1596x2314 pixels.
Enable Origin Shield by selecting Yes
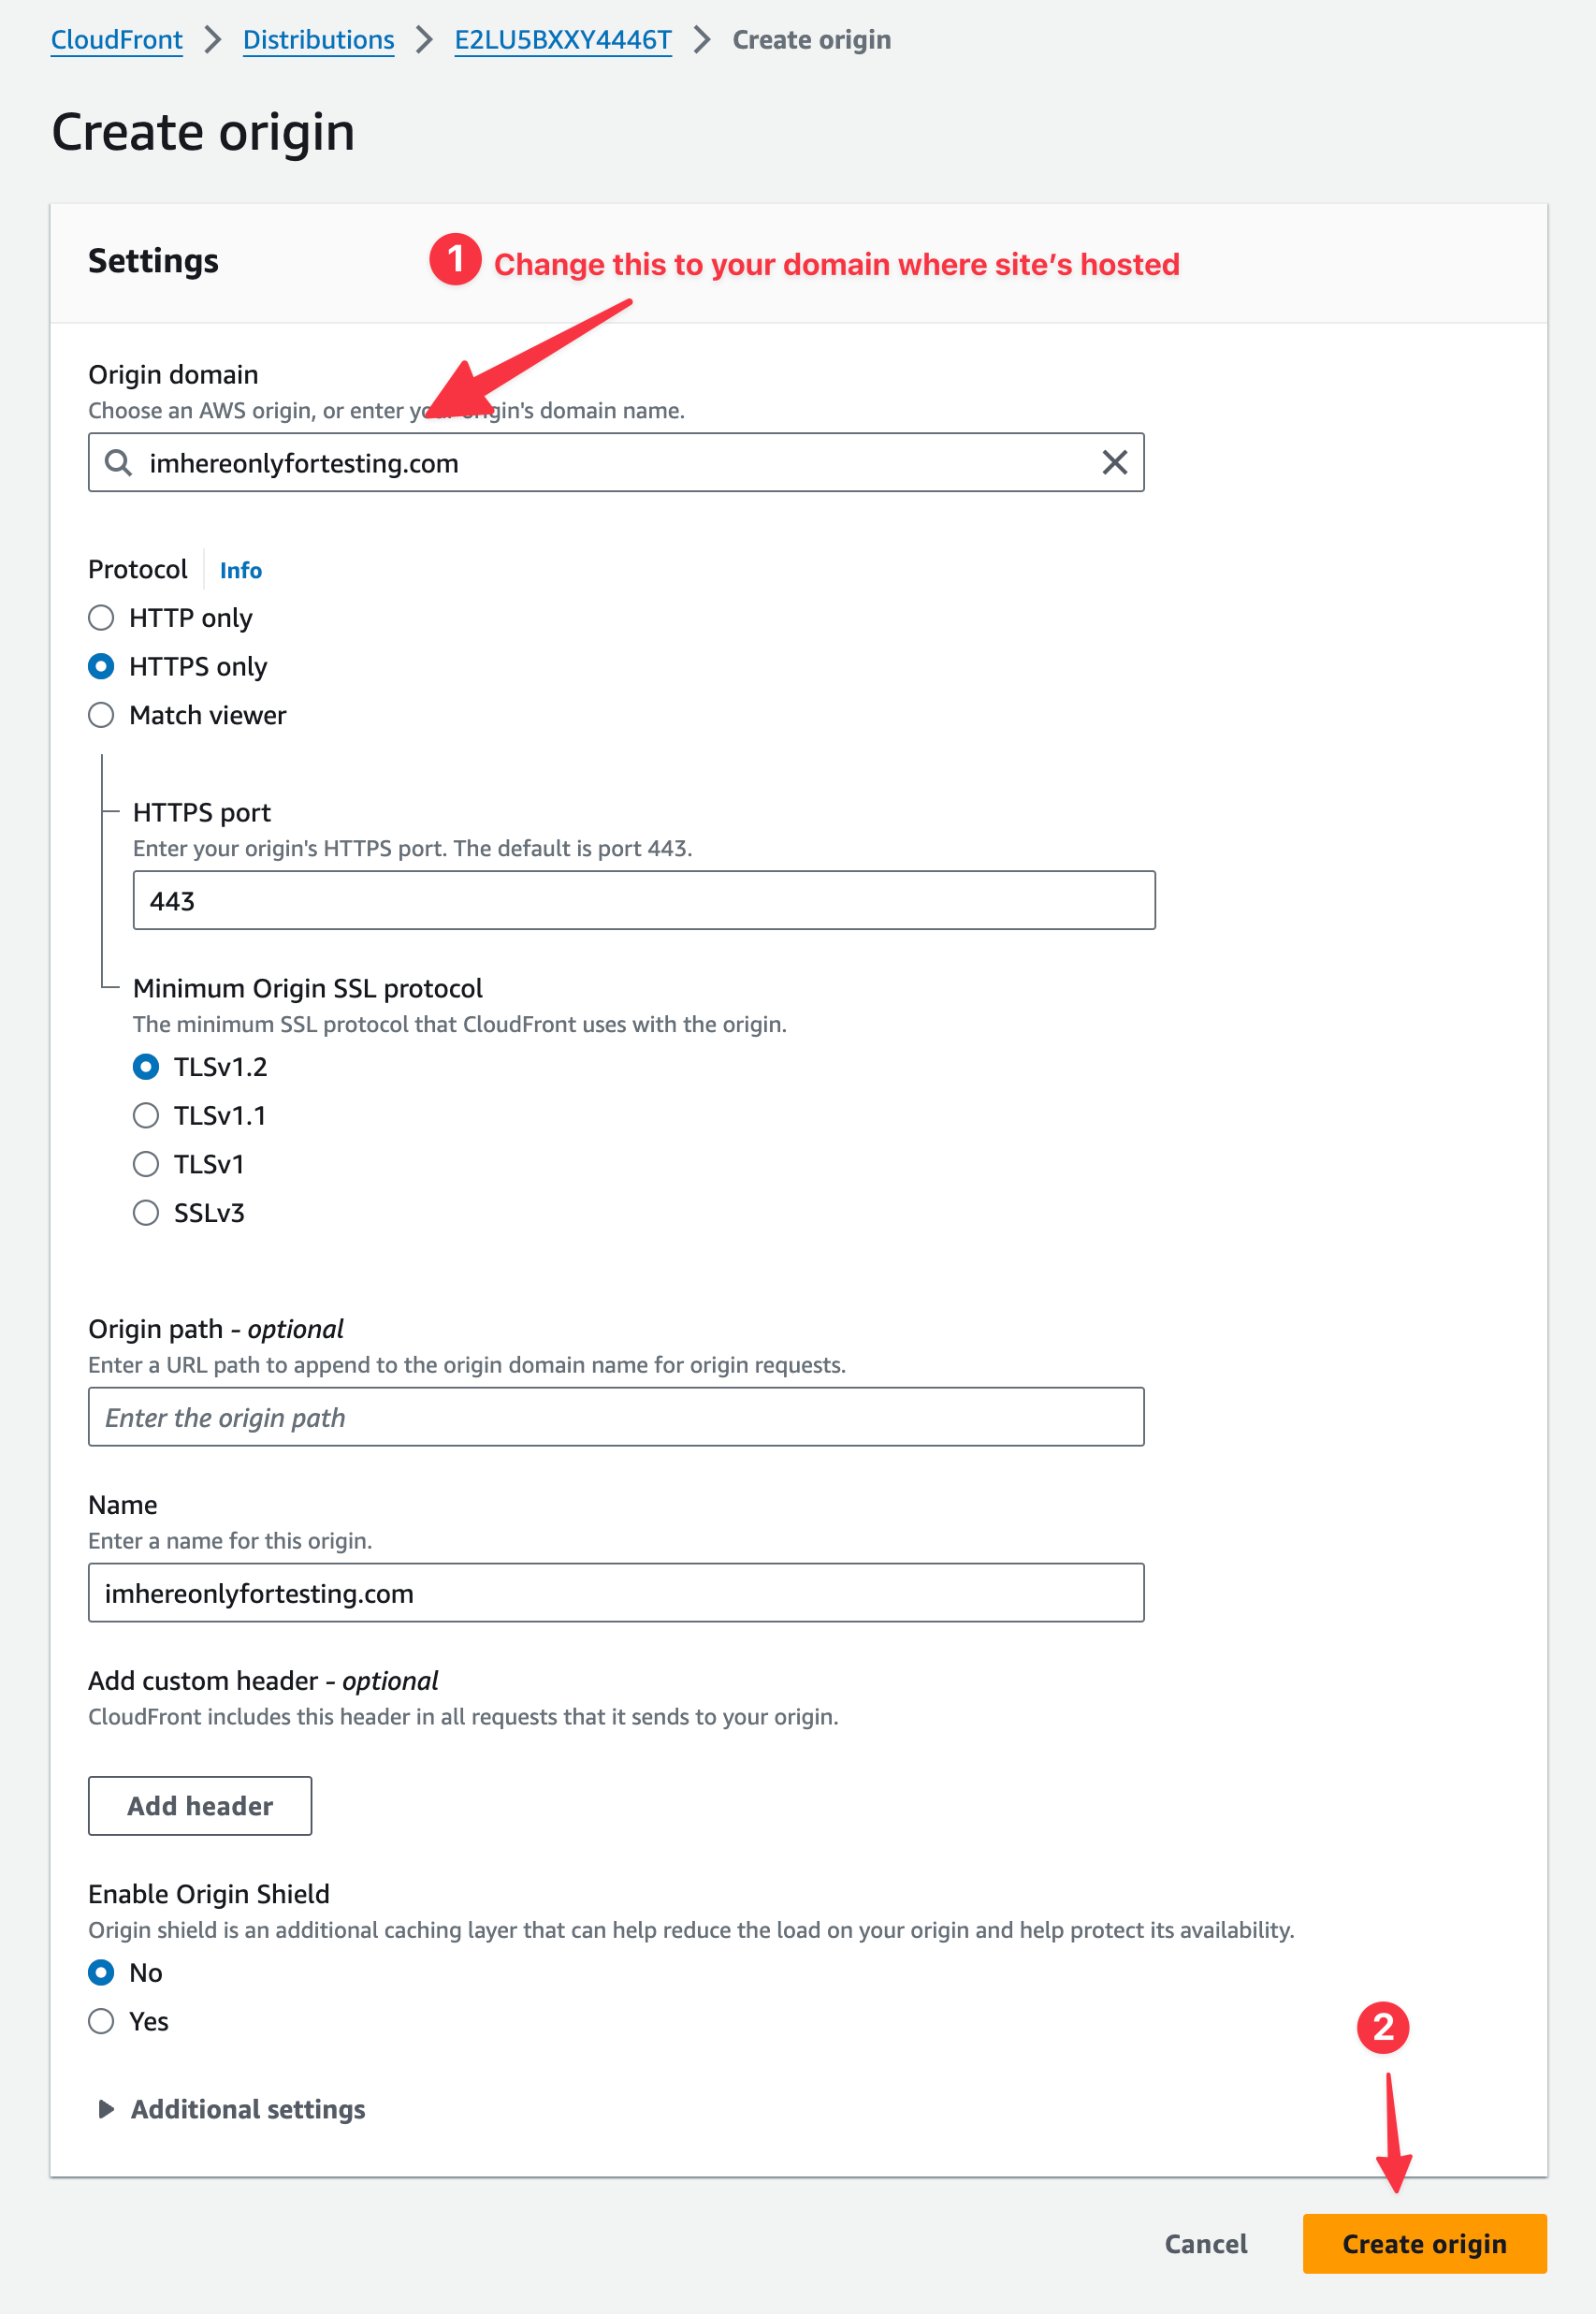[101, 2021]
